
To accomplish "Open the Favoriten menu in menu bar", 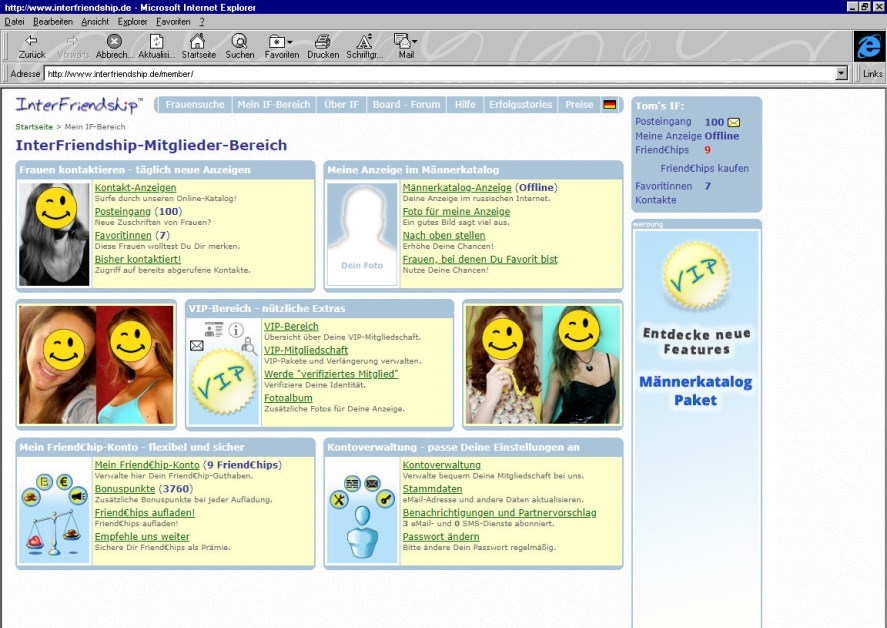I will point(173,21).
